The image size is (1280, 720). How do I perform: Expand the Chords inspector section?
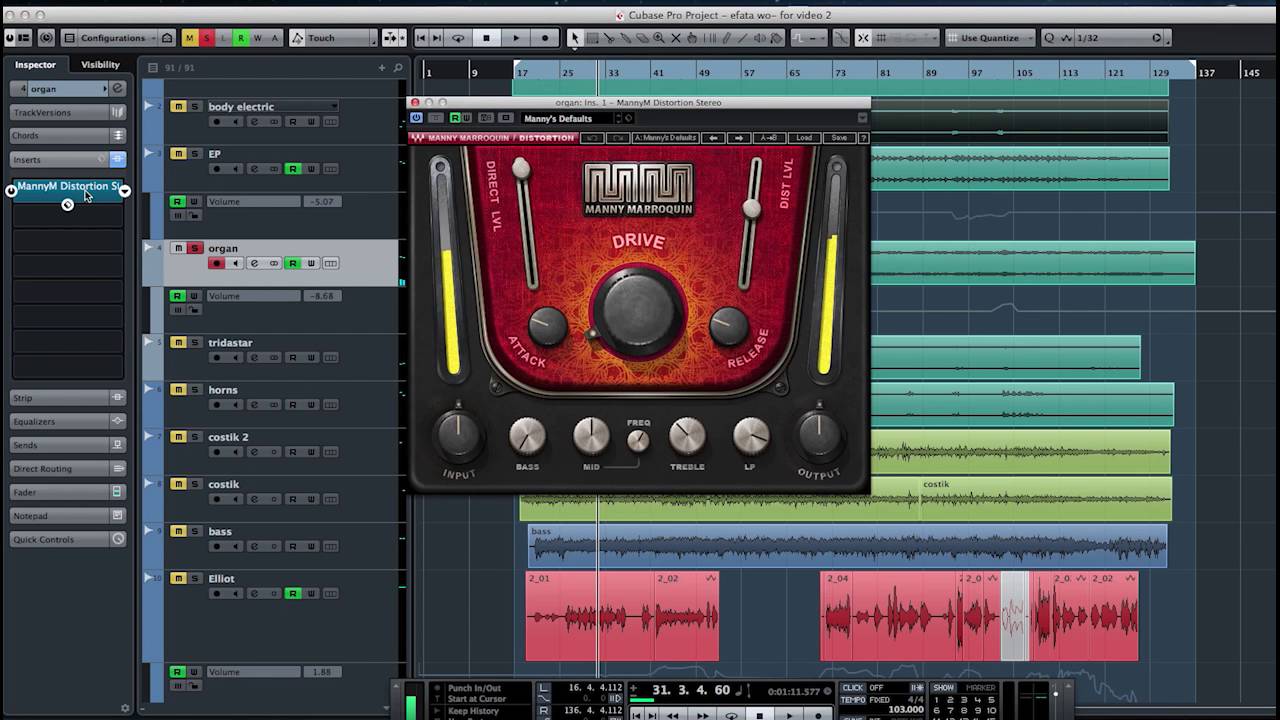[67, 136]
